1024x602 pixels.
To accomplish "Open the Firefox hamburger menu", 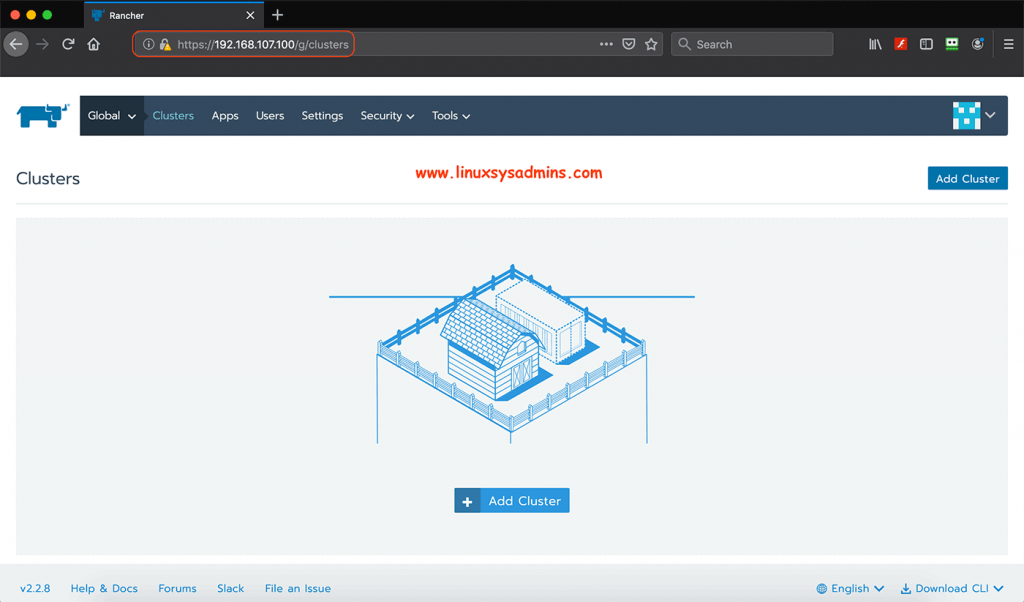I will (1008, 44).
